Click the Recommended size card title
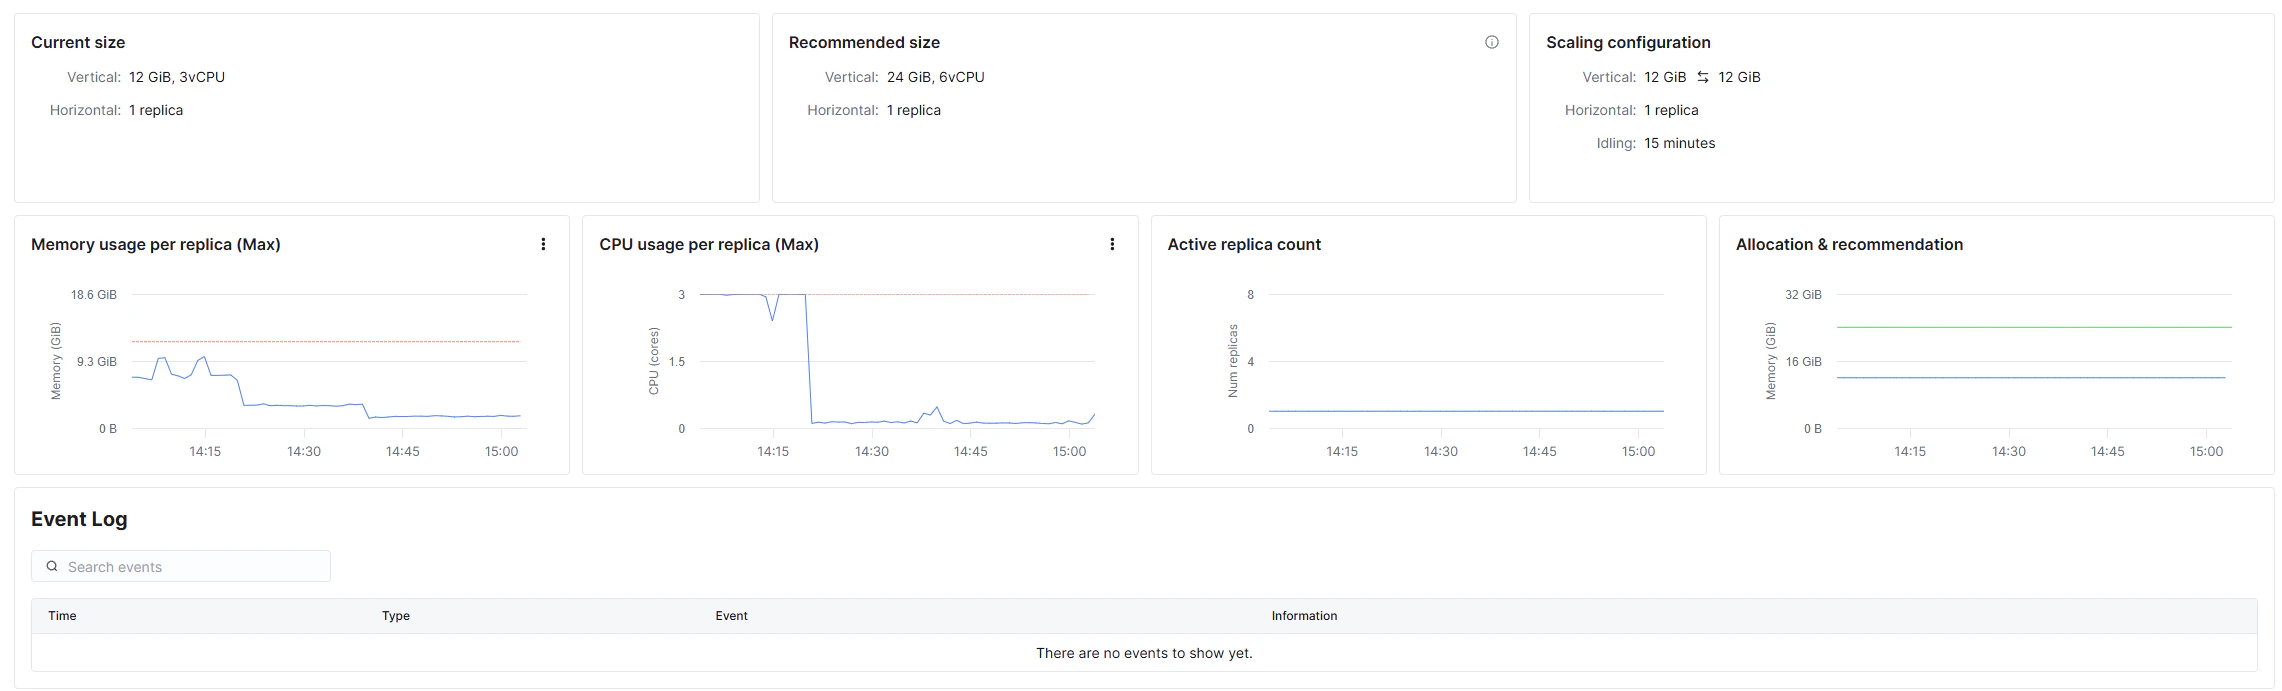Screen dimensions: 2282x691 pyautogui.click(x=864, y=42)
